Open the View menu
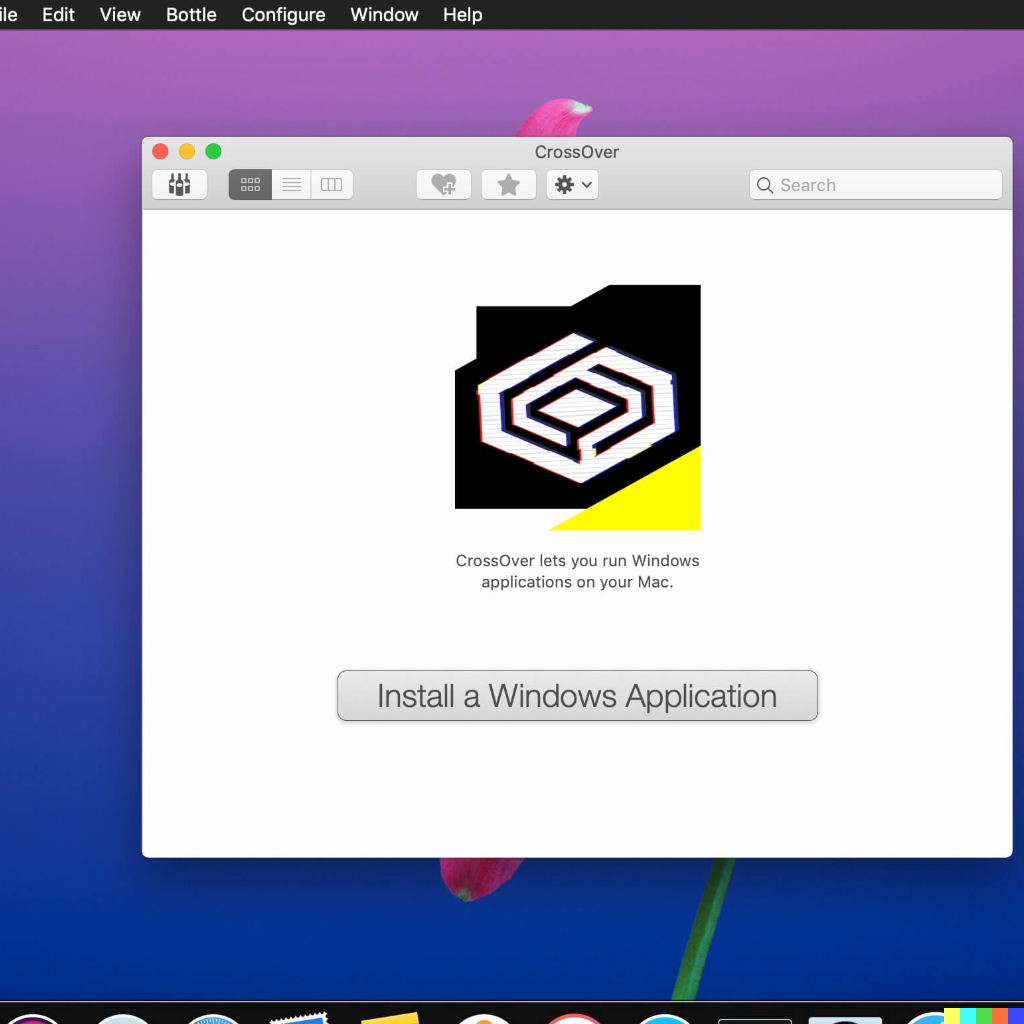The width and height of the screenshot is (1024, 1024). pyautogui.click(x=120, y=14)
